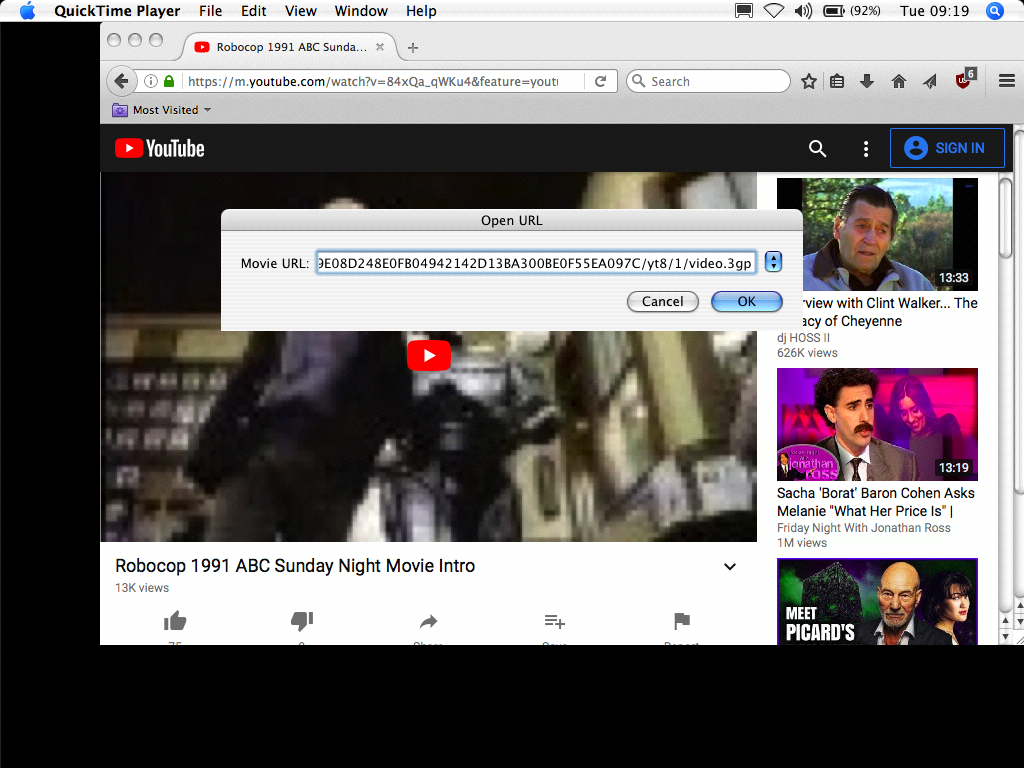Play the video with red play button

coord(428,355)
